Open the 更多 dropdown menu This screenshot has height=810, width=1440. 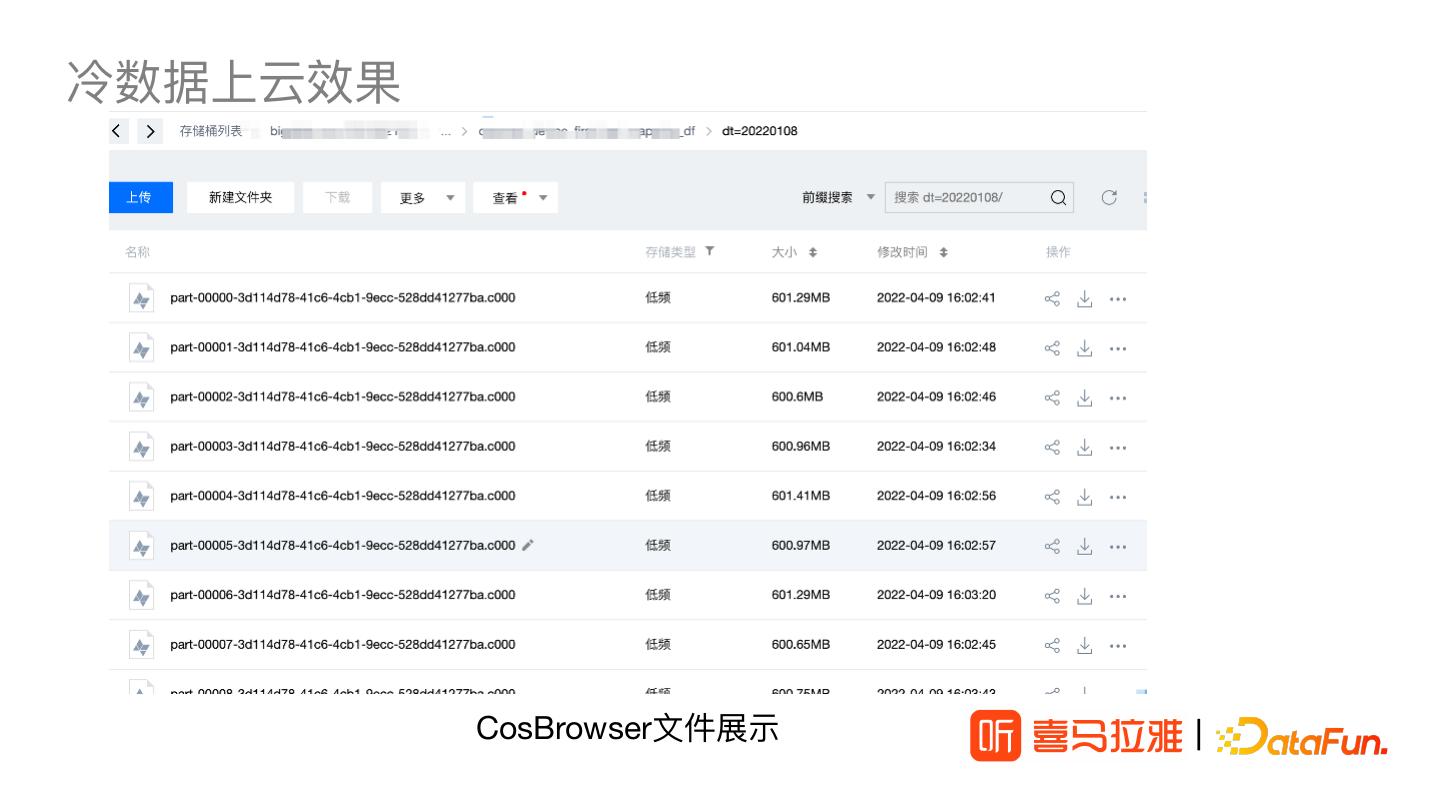(x=419, y=198)
